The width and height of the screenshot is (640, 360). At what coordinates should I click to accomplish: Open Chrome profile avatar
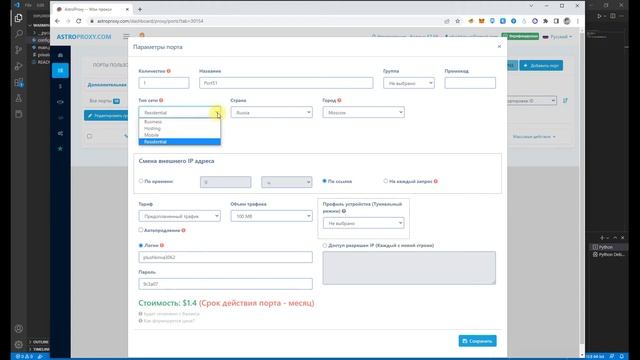click(567, 21)
